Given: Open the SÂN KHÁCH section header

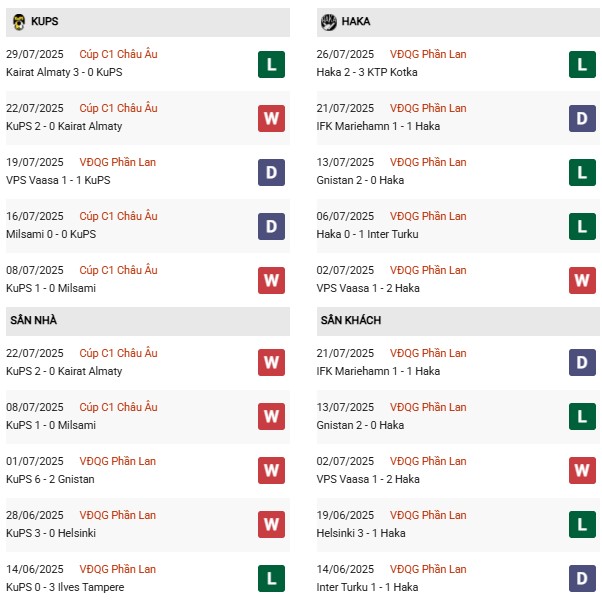Looking at the screenshot, I should click(350, 320).
